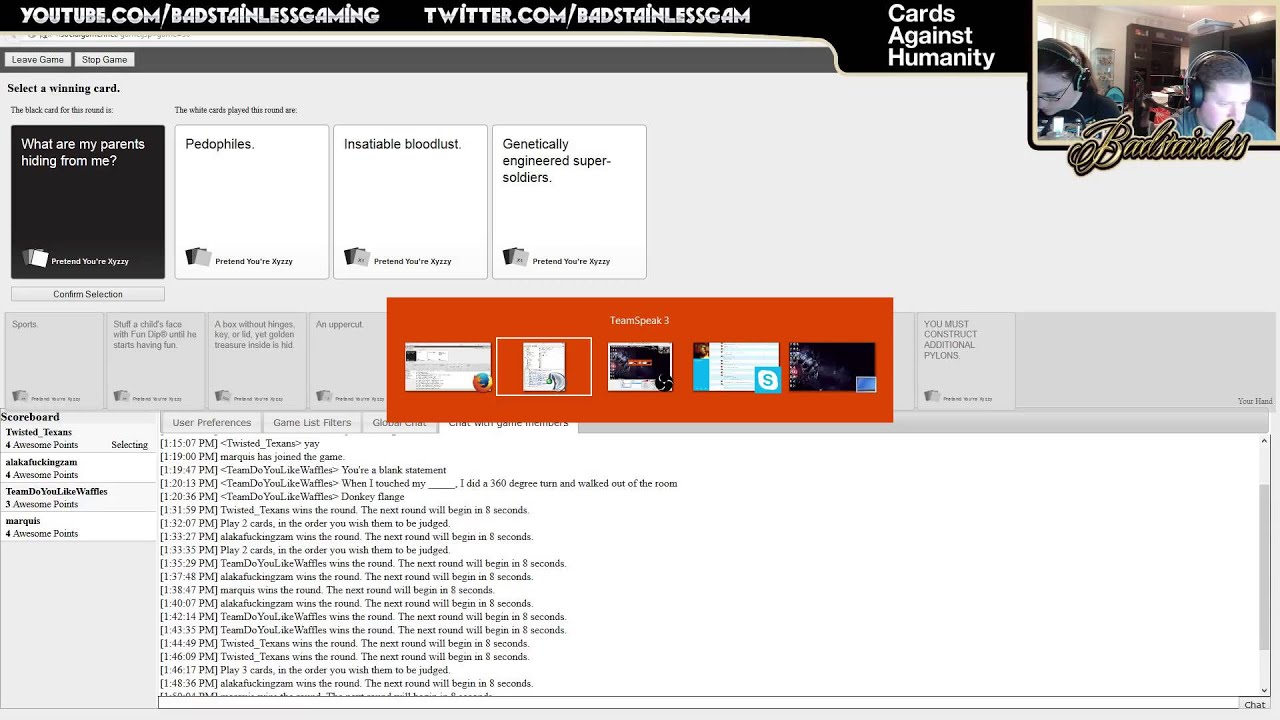Click card-stack icon on "Insatiable bloodlust." card
Screen dimensions: 1280x720
[x=357, y=258]
